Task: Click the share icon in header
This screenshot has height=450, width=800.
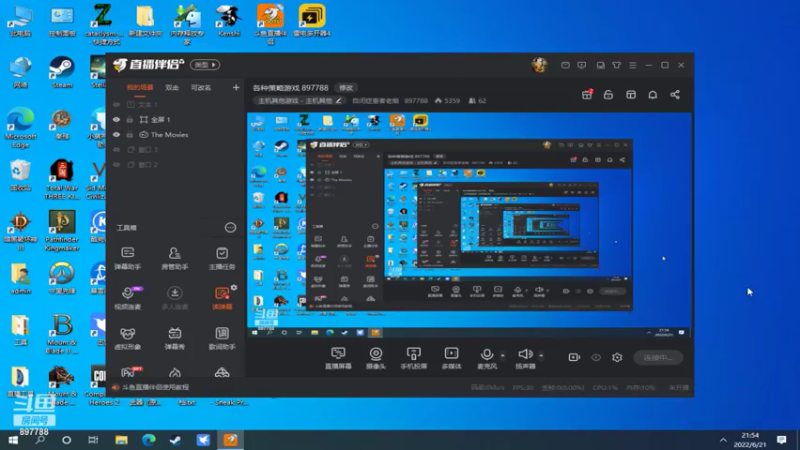Action: click(675, 95)
